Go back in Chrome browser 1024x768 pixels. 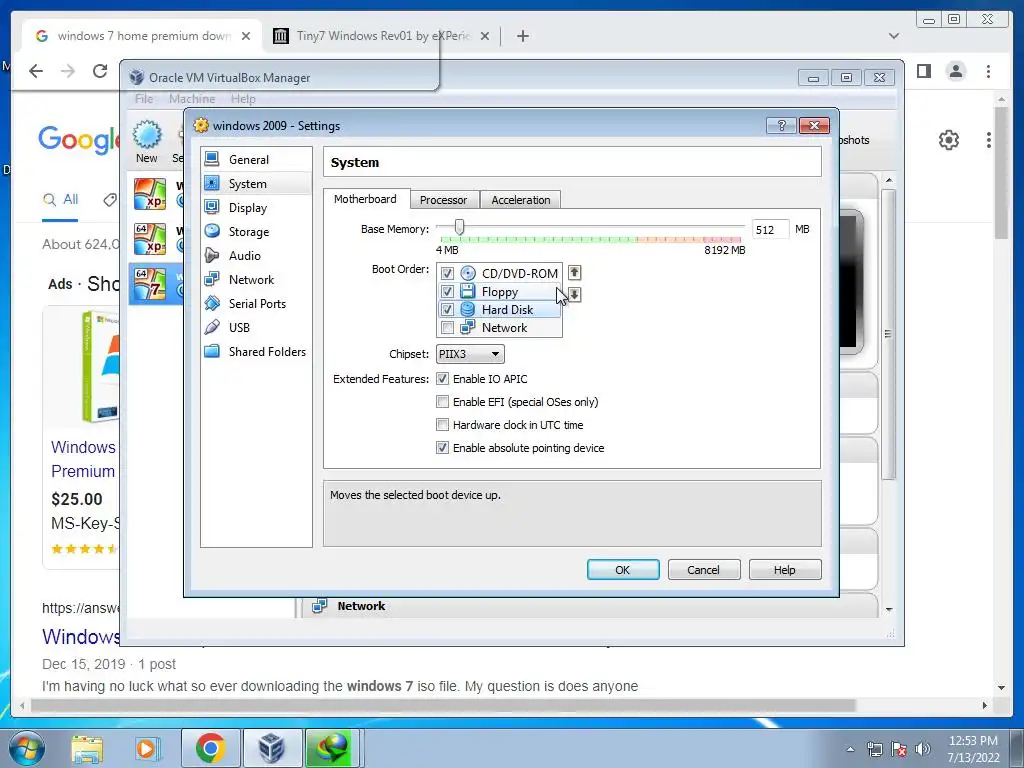[x=36, y=71]
